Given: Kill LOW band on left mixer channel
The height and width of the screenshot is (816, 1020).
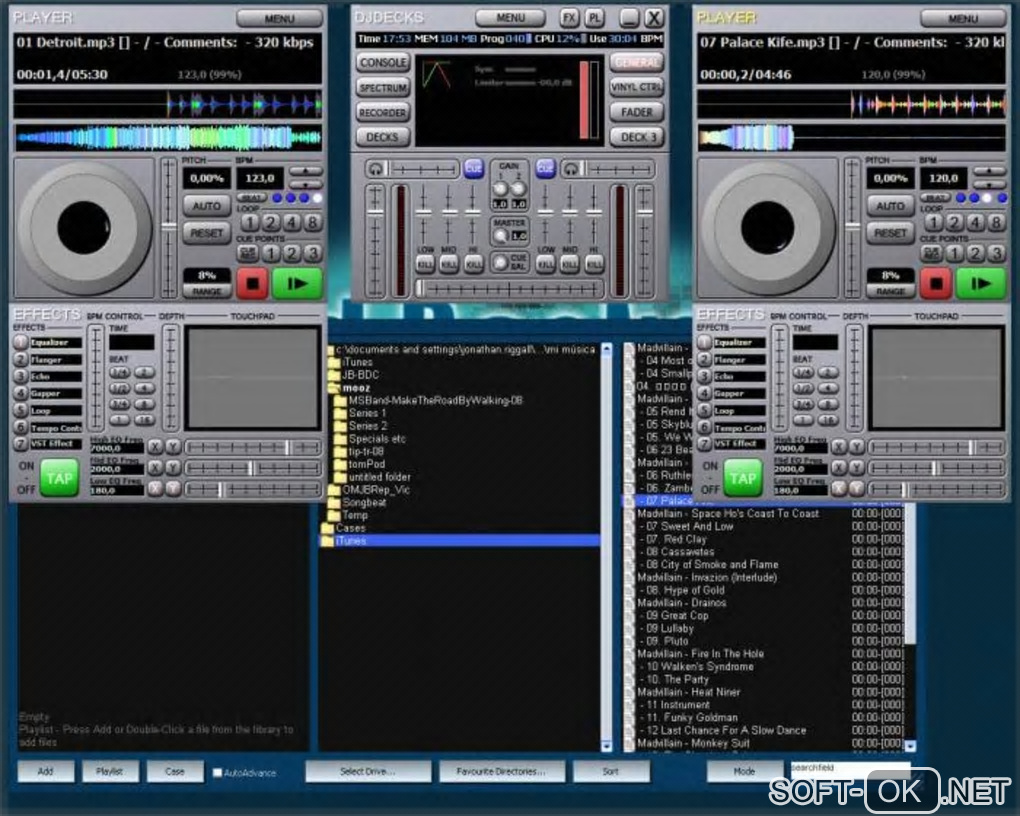Looking at the screenshot, I should pos(425,264).
